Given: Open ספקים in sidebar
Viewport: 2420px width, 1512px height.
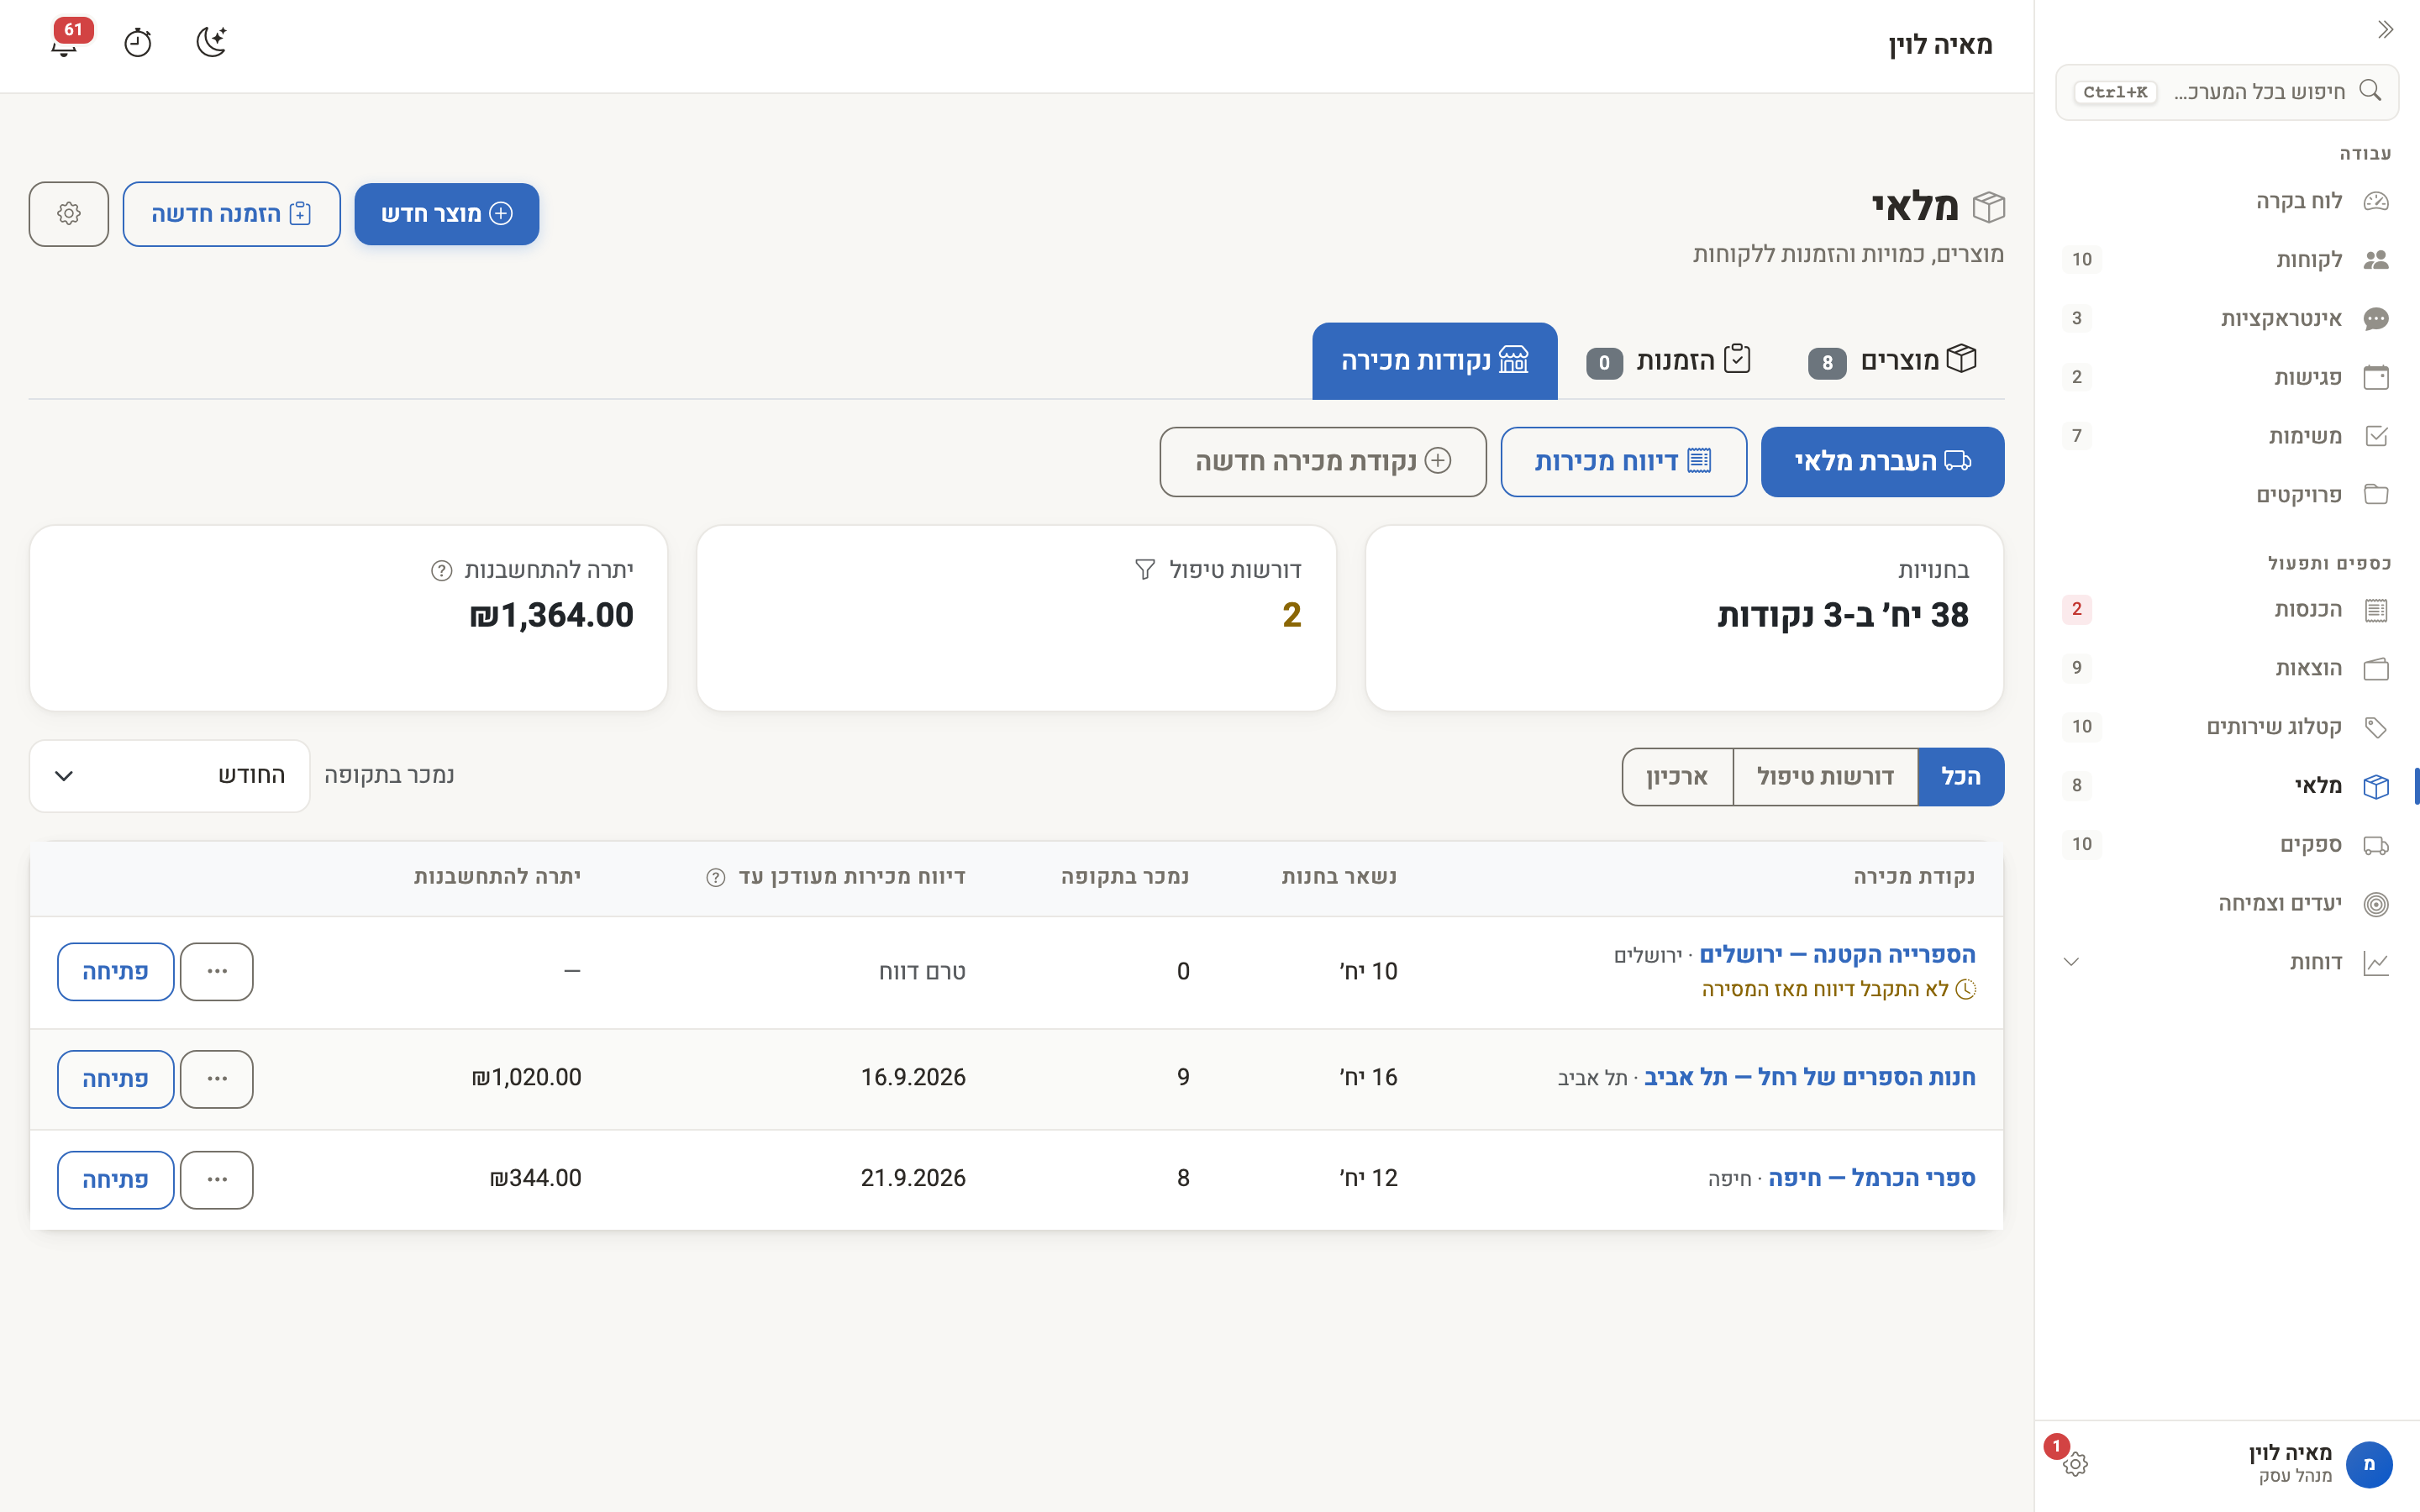Looking at the screenshot, I should [2227, 845].
